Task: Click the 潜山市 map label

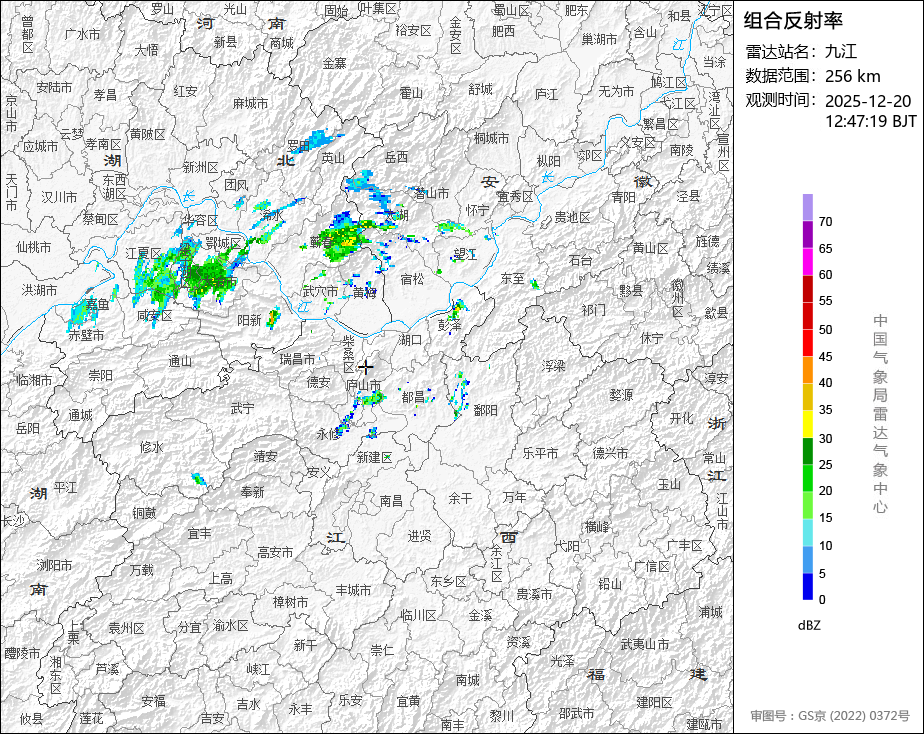Action: (432, 193)
